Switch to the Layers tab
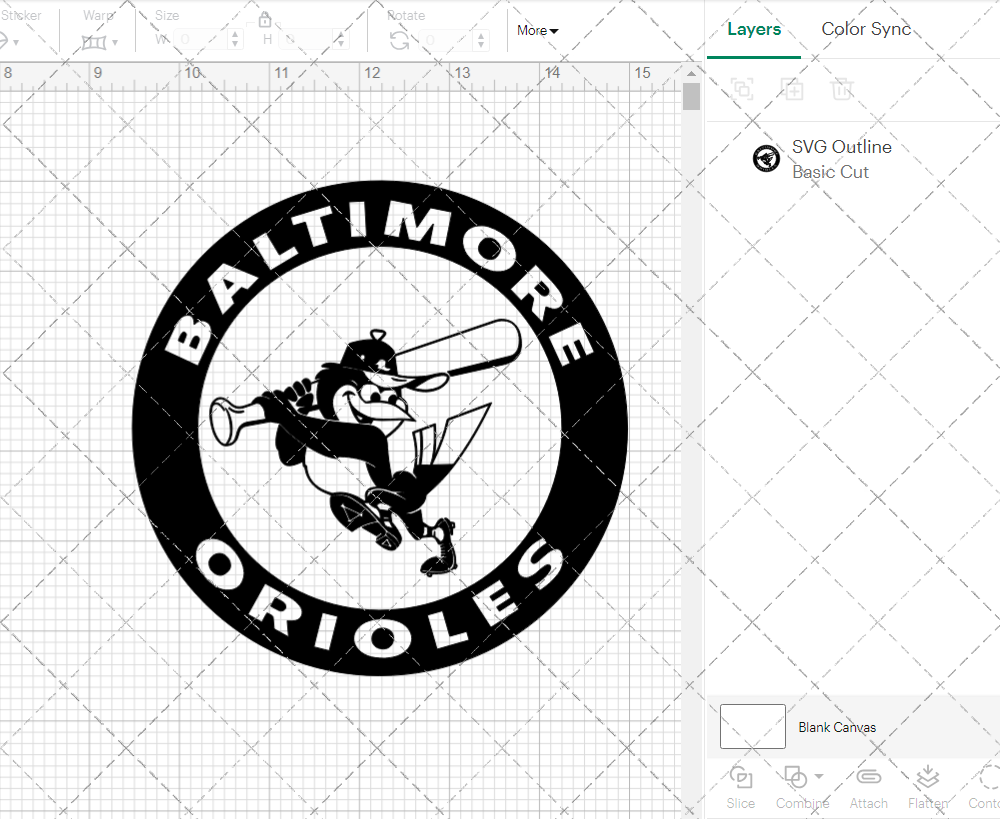The image size is (1000, 819). click(754, 29)
